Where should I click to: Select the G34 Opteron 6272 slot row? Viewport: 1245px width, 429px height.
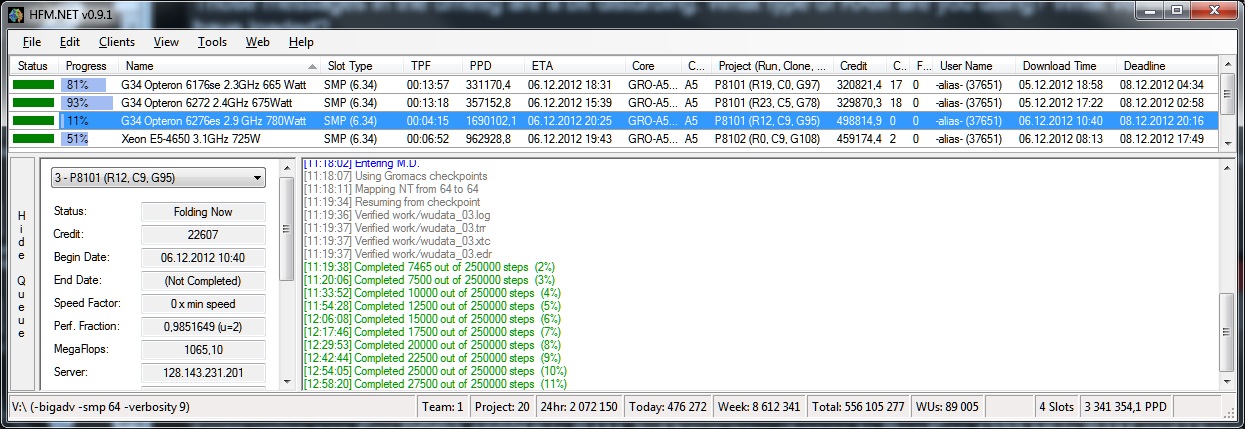pos(613,102)
